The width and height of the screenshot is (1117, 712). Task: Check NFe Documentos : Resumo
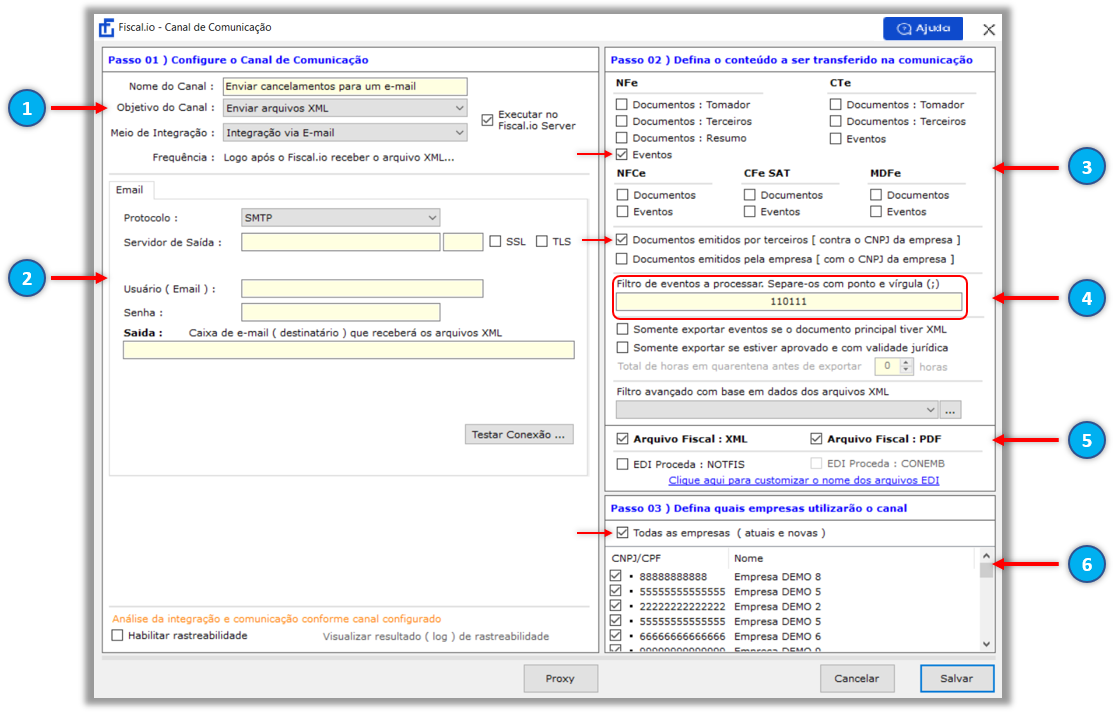tap(622, 138)
